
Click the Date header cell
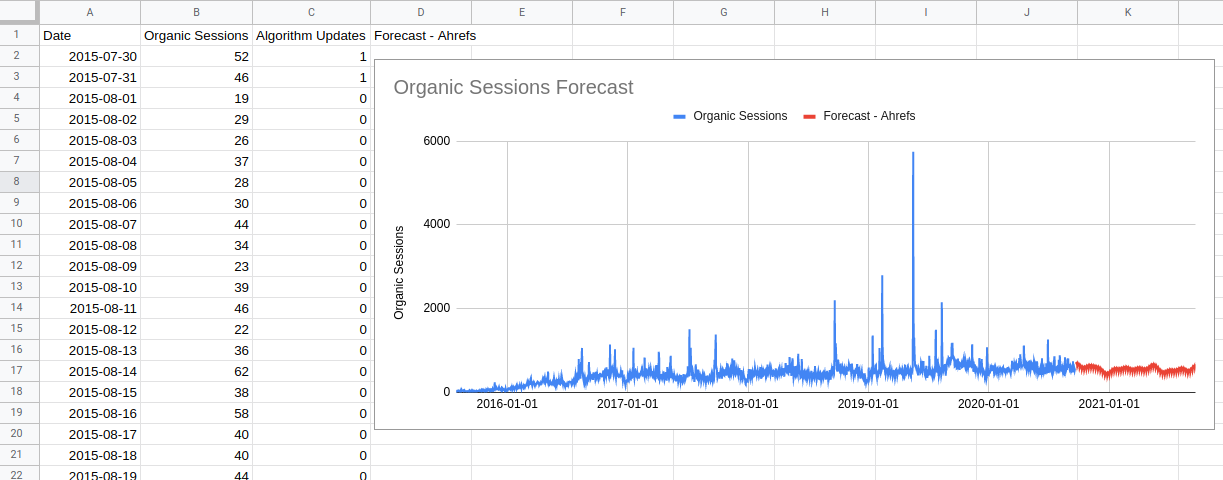tap(90, 35)
